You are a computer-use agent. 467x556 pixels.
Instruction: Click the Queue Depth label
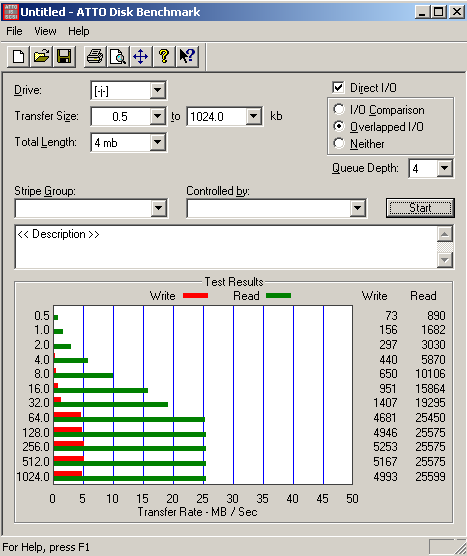pyautogui.click(x=365, y=168)
